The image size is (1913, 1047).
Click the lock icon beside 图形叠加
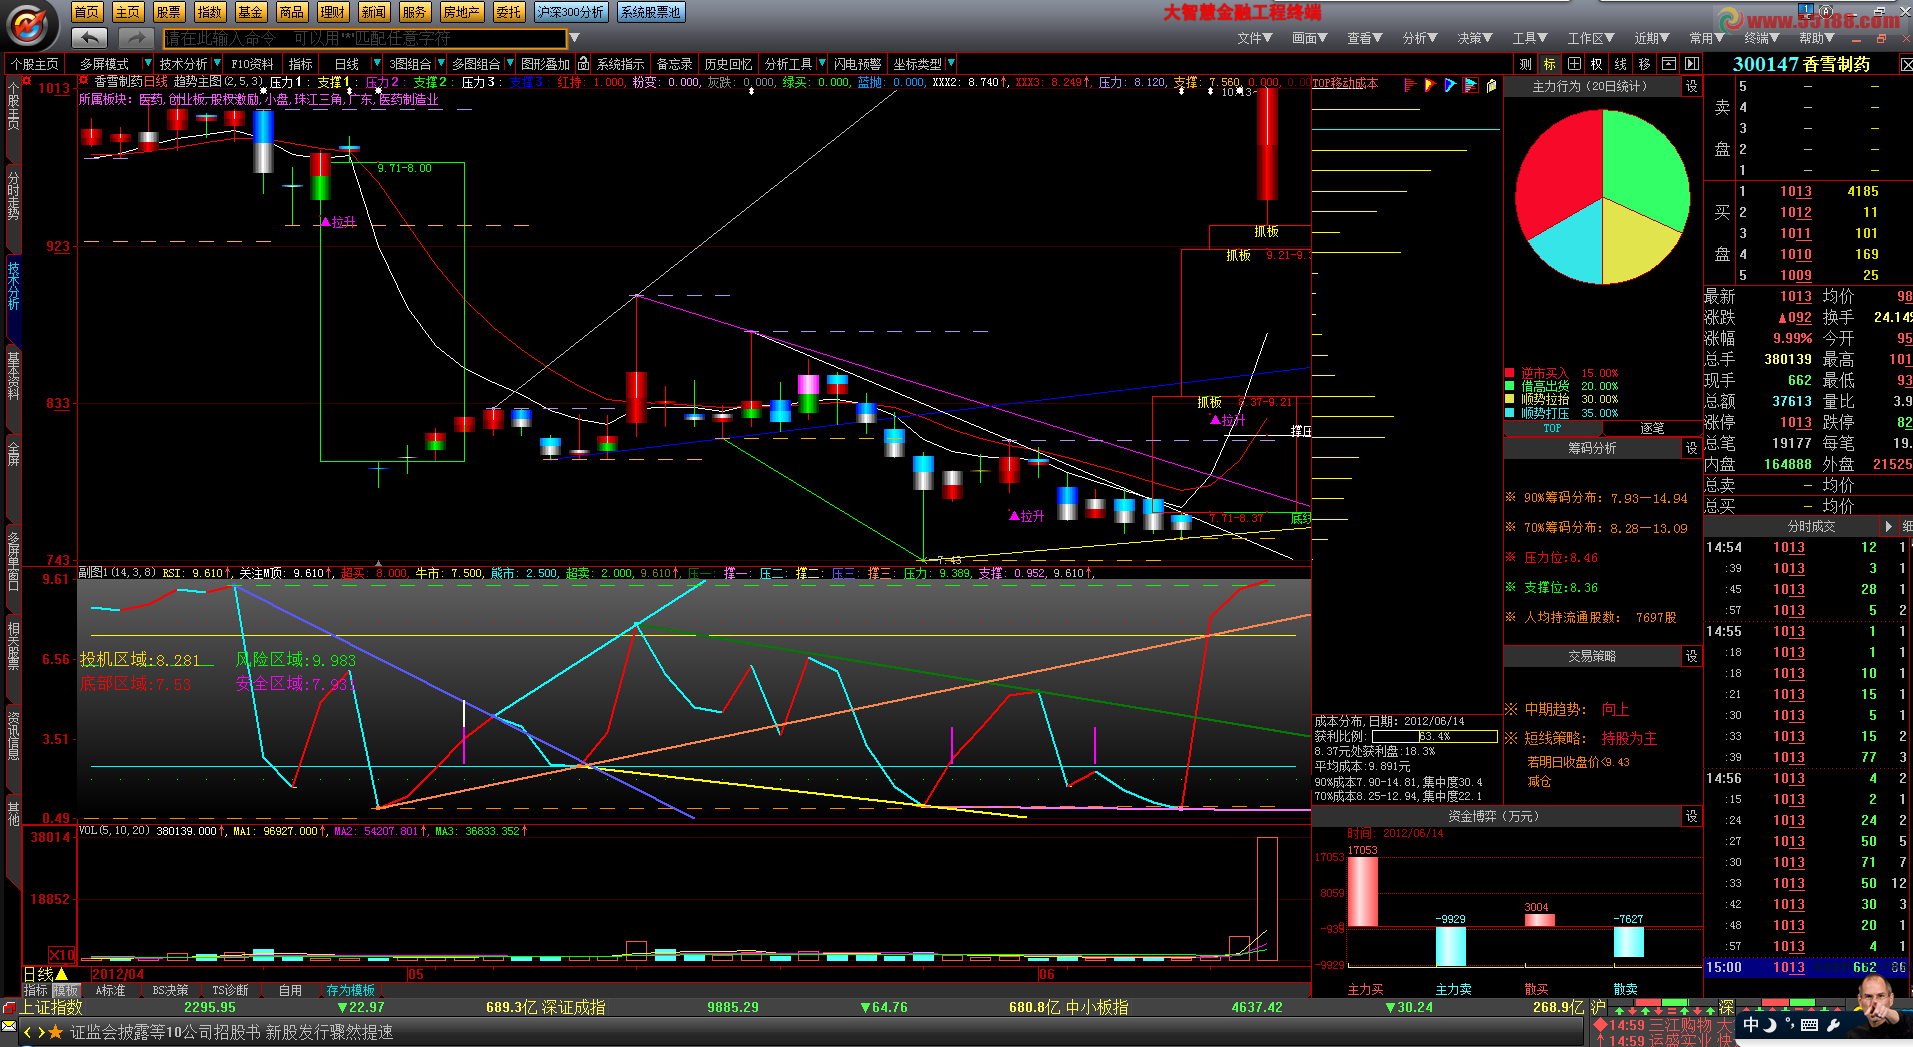(583, 63)
